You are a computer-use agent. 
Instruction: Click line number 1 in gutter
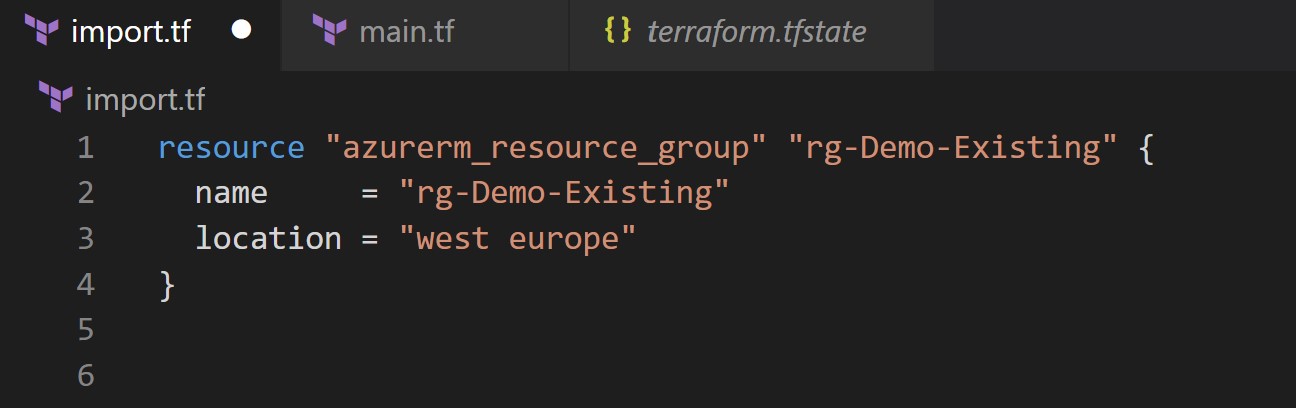point(85,148)
